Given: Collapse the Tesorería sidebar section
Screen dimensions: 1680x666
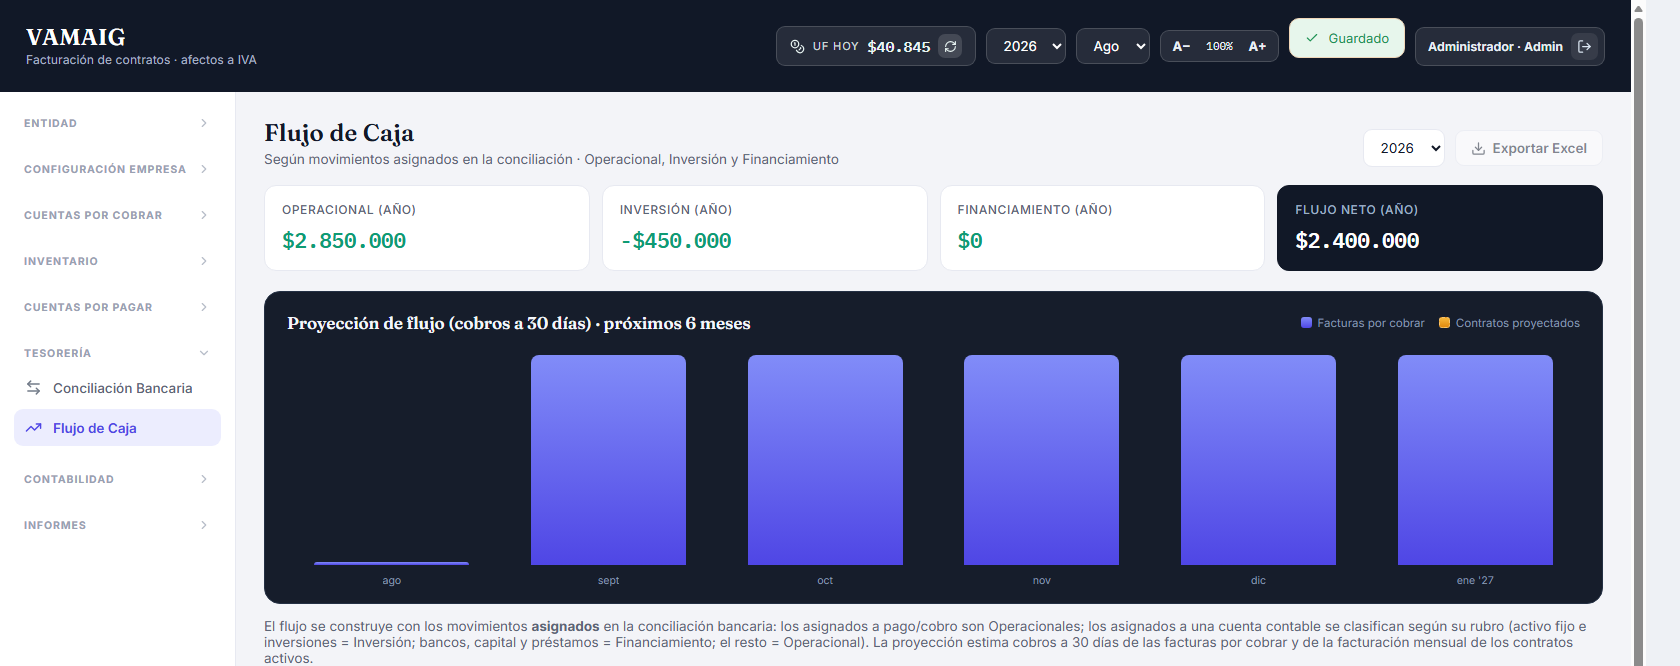Looking at the screenshot, I should tap(117, 353).
